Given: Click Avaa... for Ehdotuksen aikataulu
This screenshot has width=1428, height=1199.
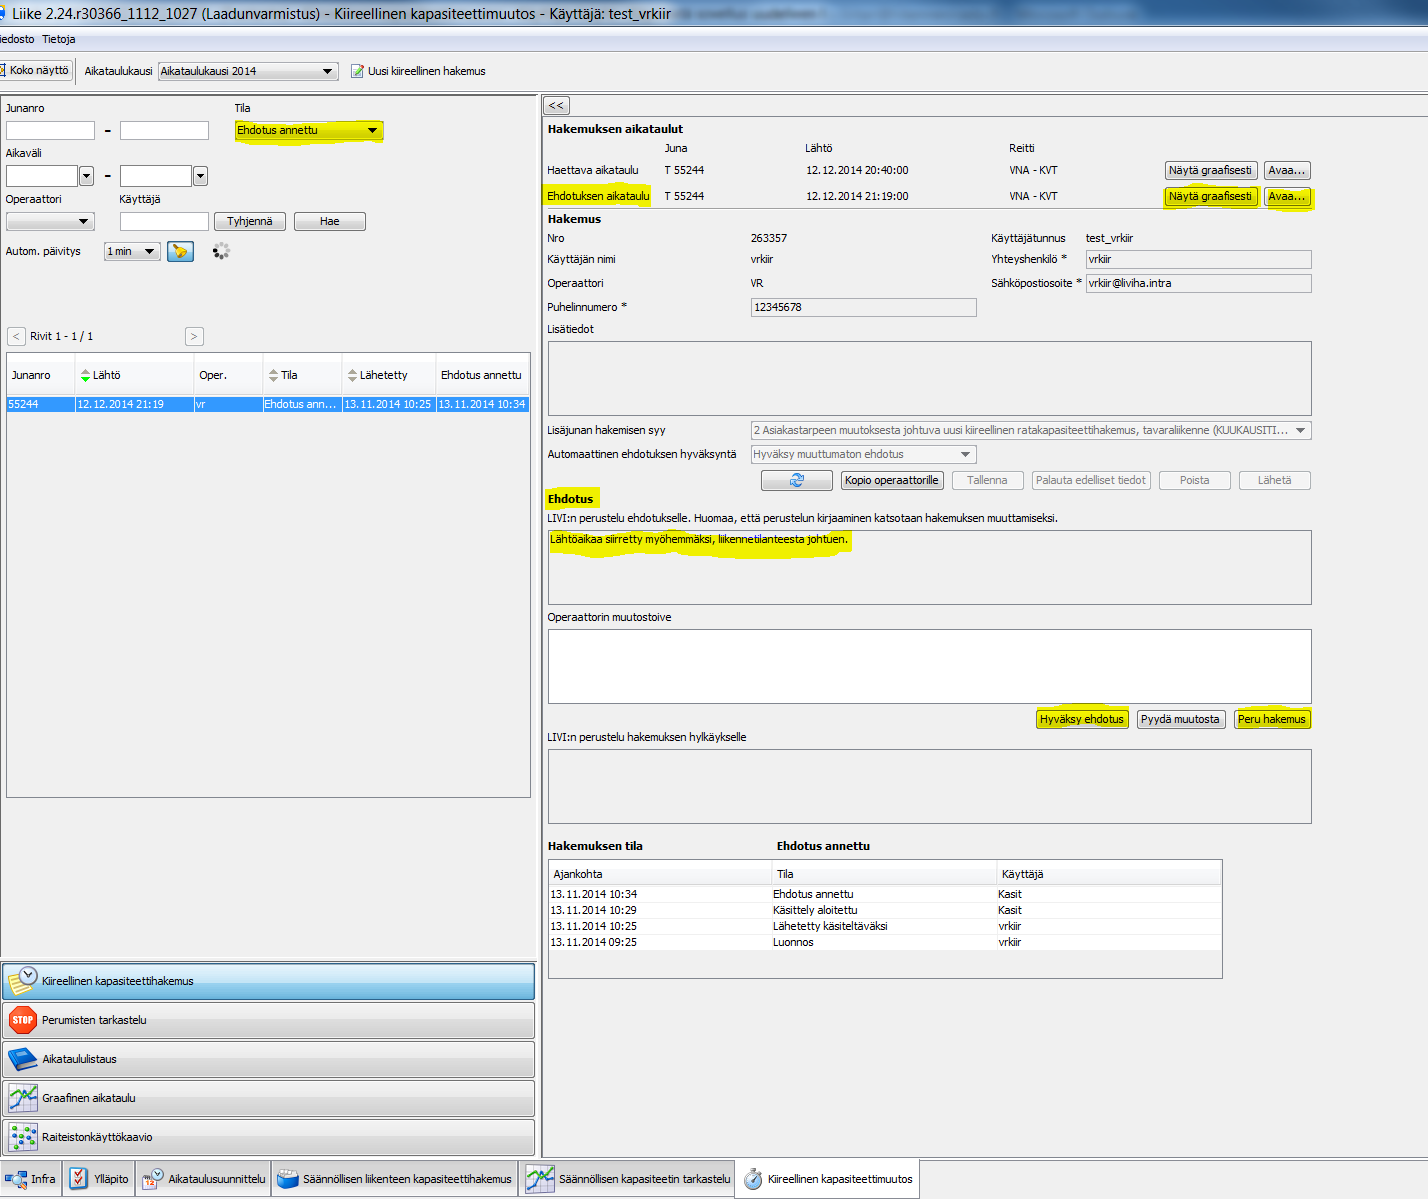Looking at the screenshot, I should (x=1287, y=196).
